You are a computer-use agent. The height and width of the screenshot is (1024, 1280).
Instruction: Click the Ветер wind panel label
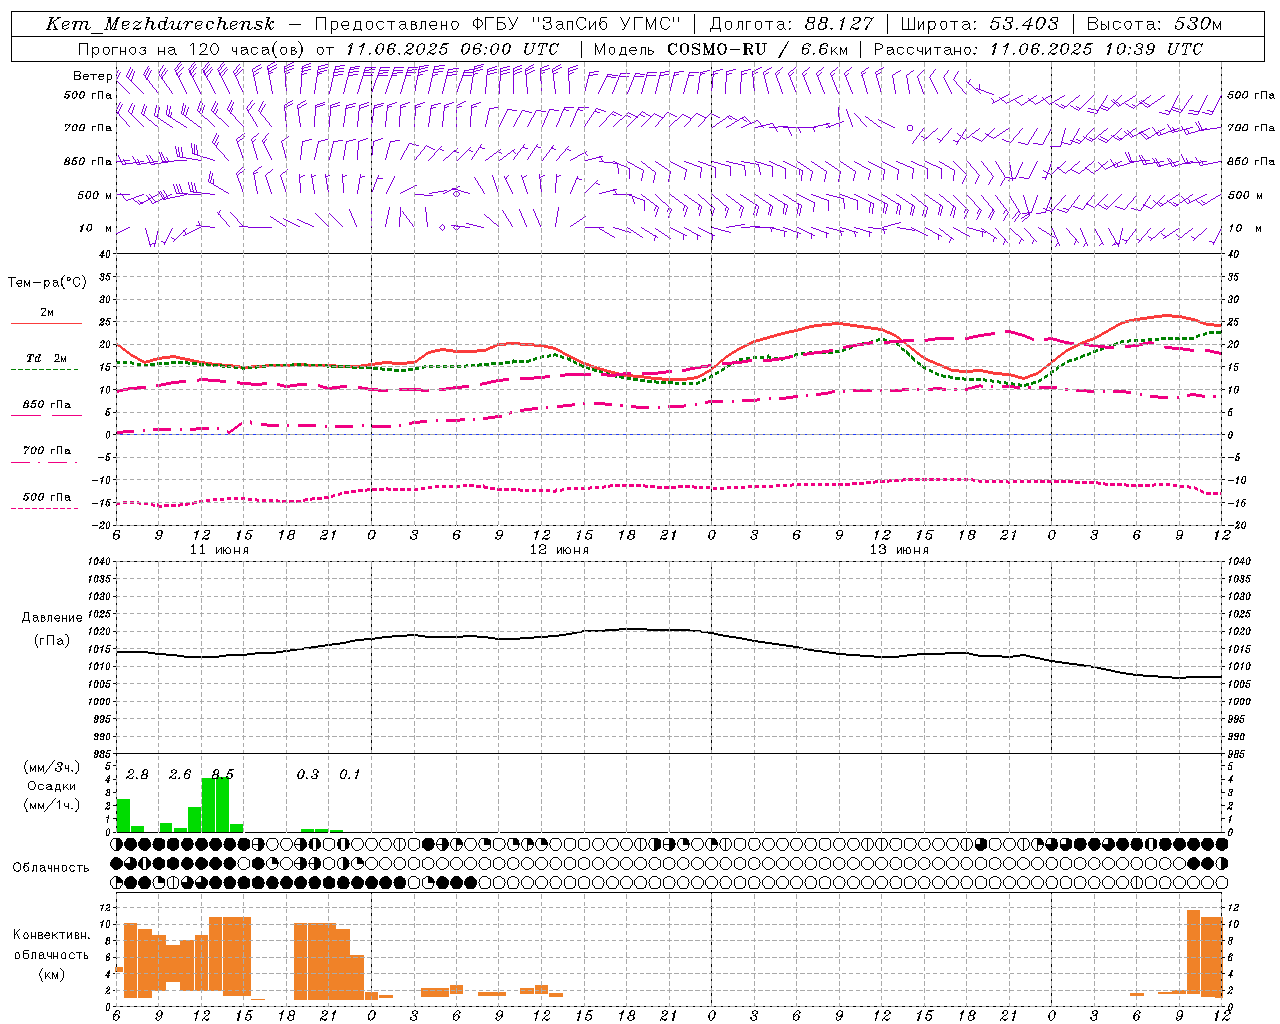click(x=93, y=76)
